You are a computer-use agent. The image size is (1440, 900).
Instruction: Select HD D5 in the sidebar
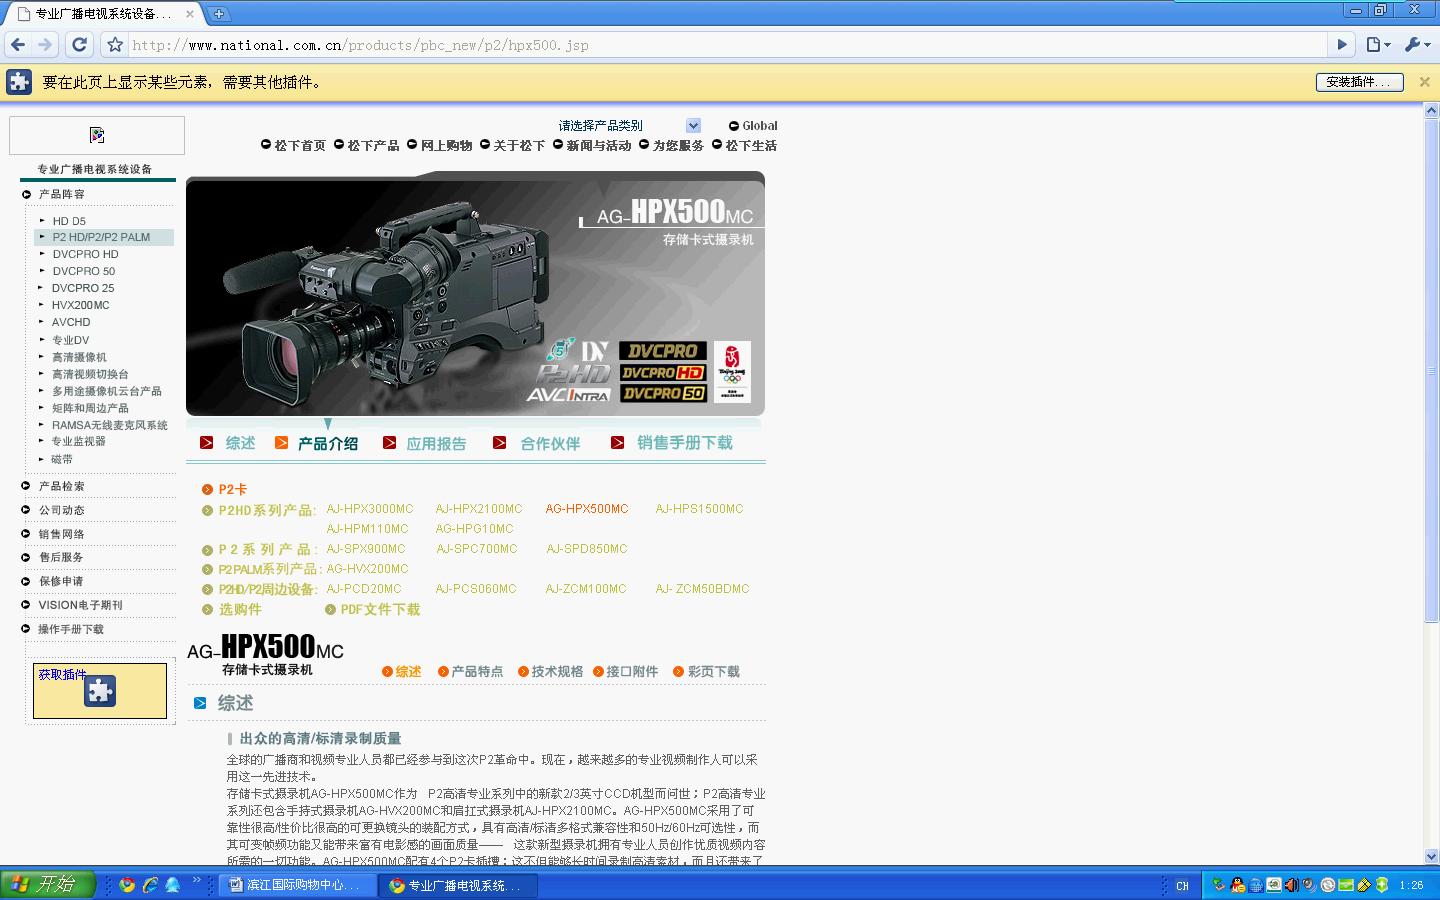[x=69, y=221]
